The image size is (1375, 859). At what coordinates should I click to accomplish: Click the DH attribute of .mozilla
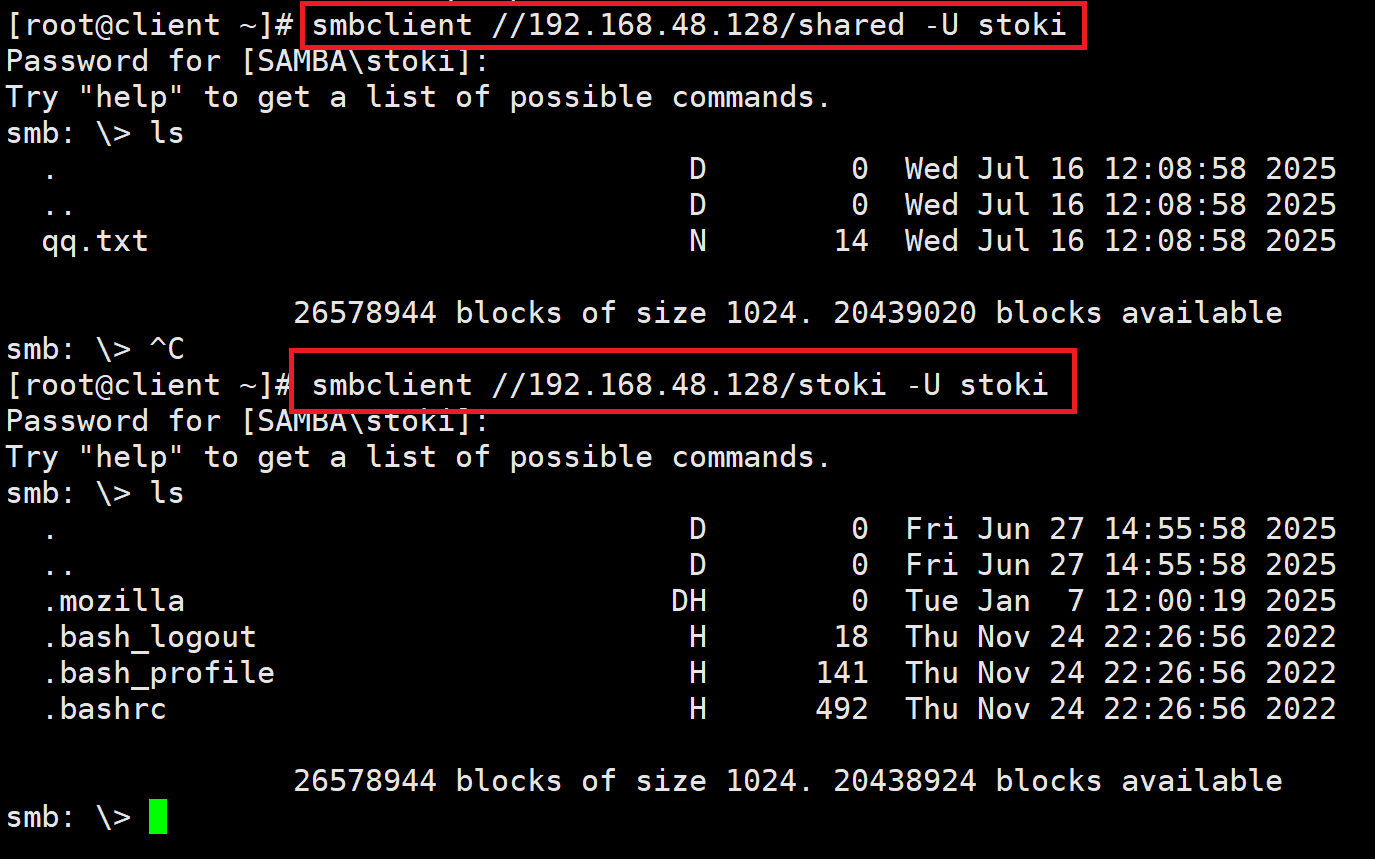[688, 601]
